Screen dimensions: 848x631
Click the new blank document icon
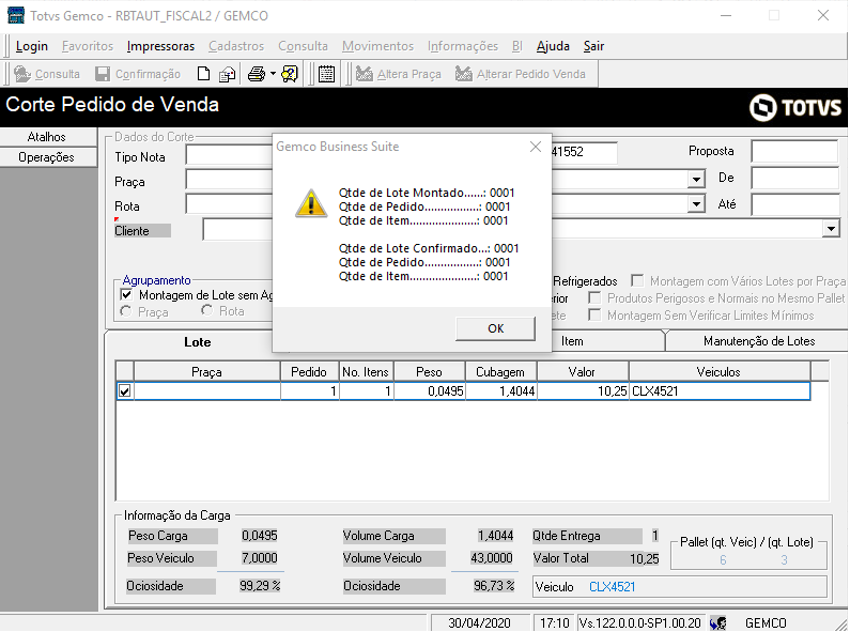(x=203, y=74)
